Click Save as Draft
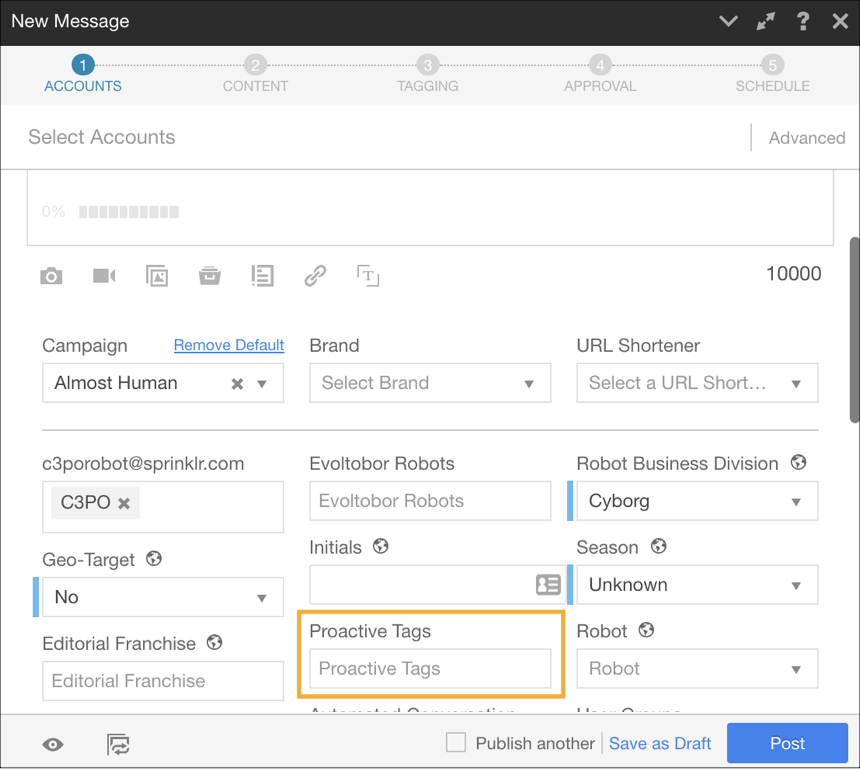The width and height of the screenshot is (860, 769). coord(660,743)
